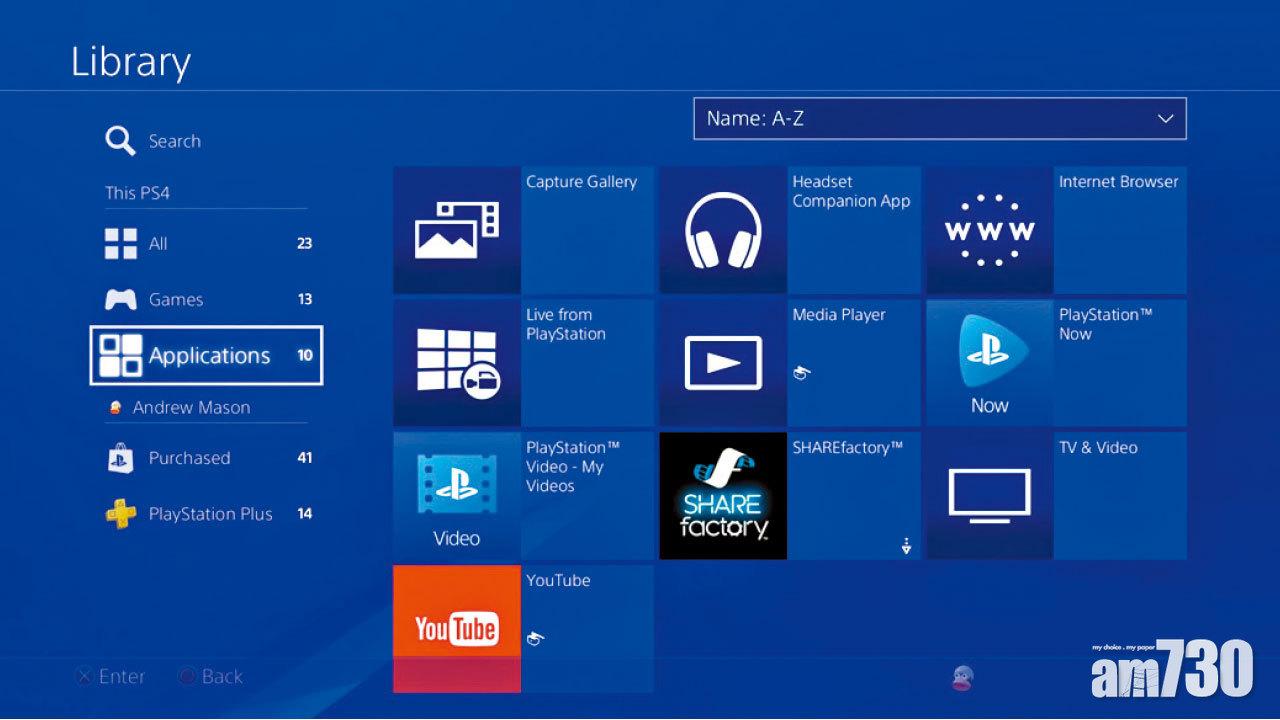The image size is (1280, 720).
Task: View PlayStation Plus content
Action: point(210,513)
